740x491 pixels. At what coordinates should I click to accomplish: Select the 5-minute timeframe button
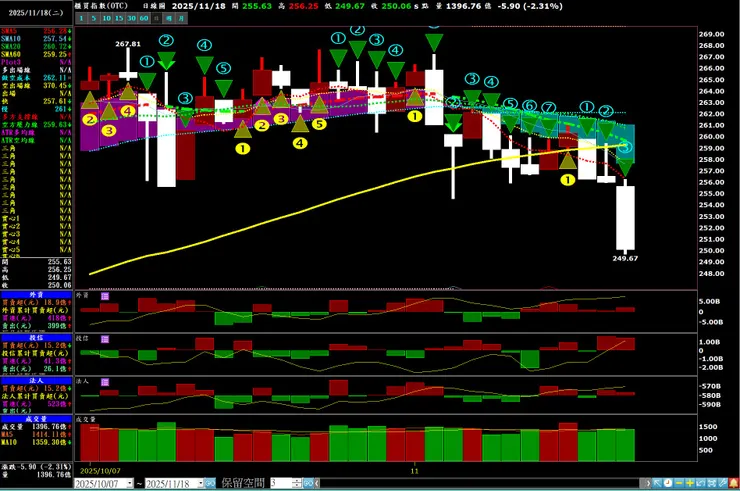point(93,18)
